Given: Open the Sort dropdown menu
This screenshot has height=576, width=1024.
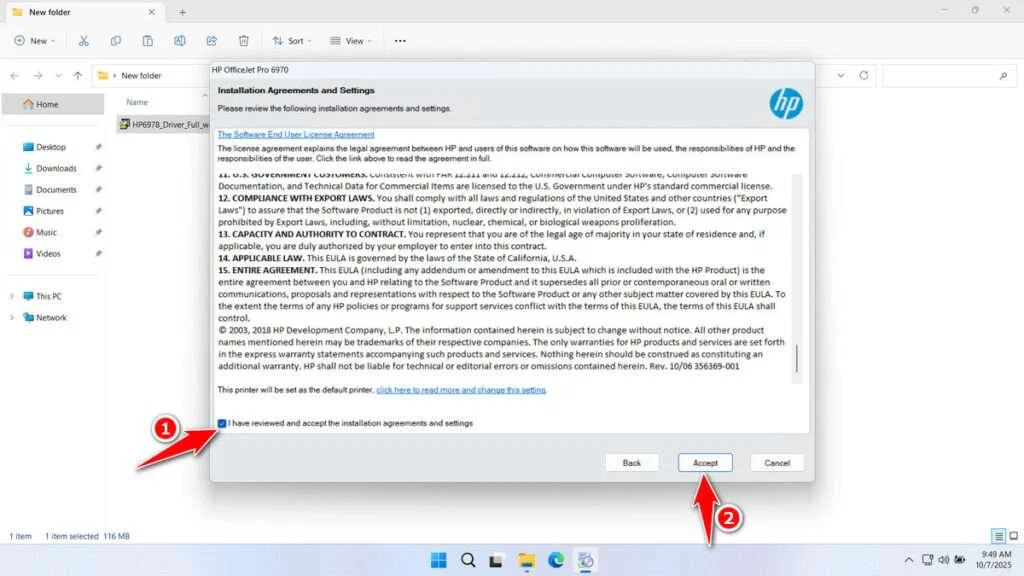Looking at the screenshot, I should point(292,40).
